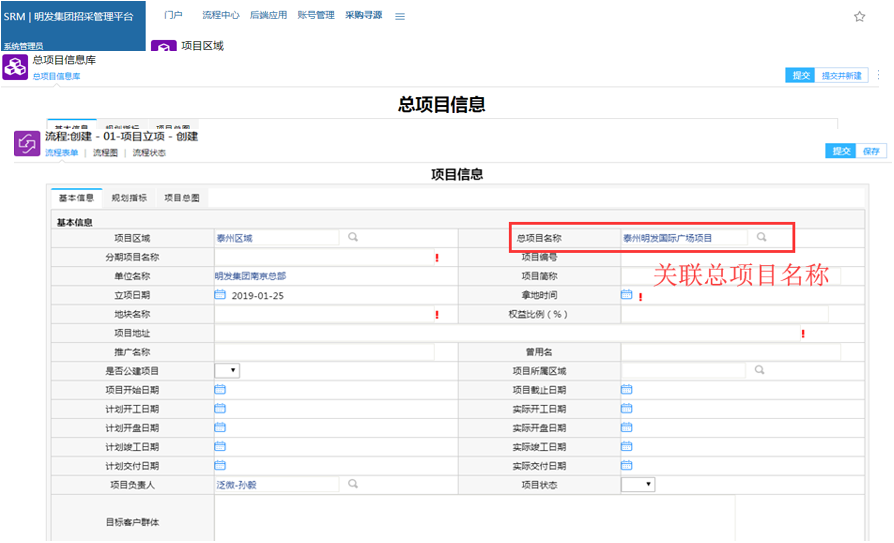Screen dimensions: 894x543
Task: Open 采购寻源 menu
Action: tap(364, 16)
